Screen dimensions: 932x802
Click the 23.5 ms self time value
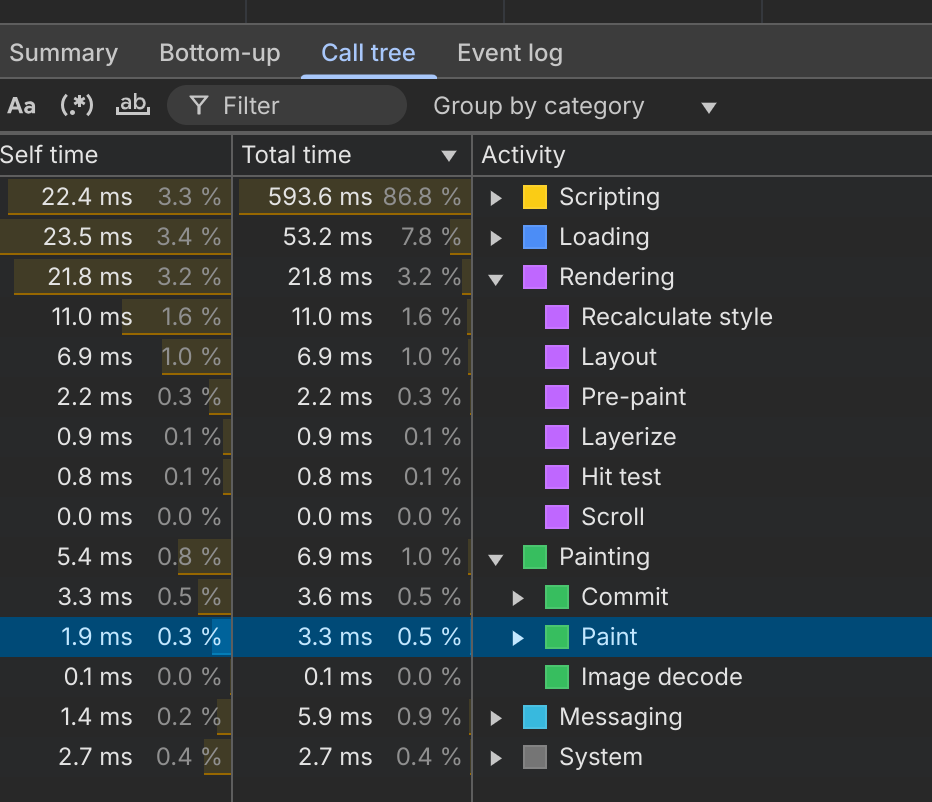(x=87, y=237)
